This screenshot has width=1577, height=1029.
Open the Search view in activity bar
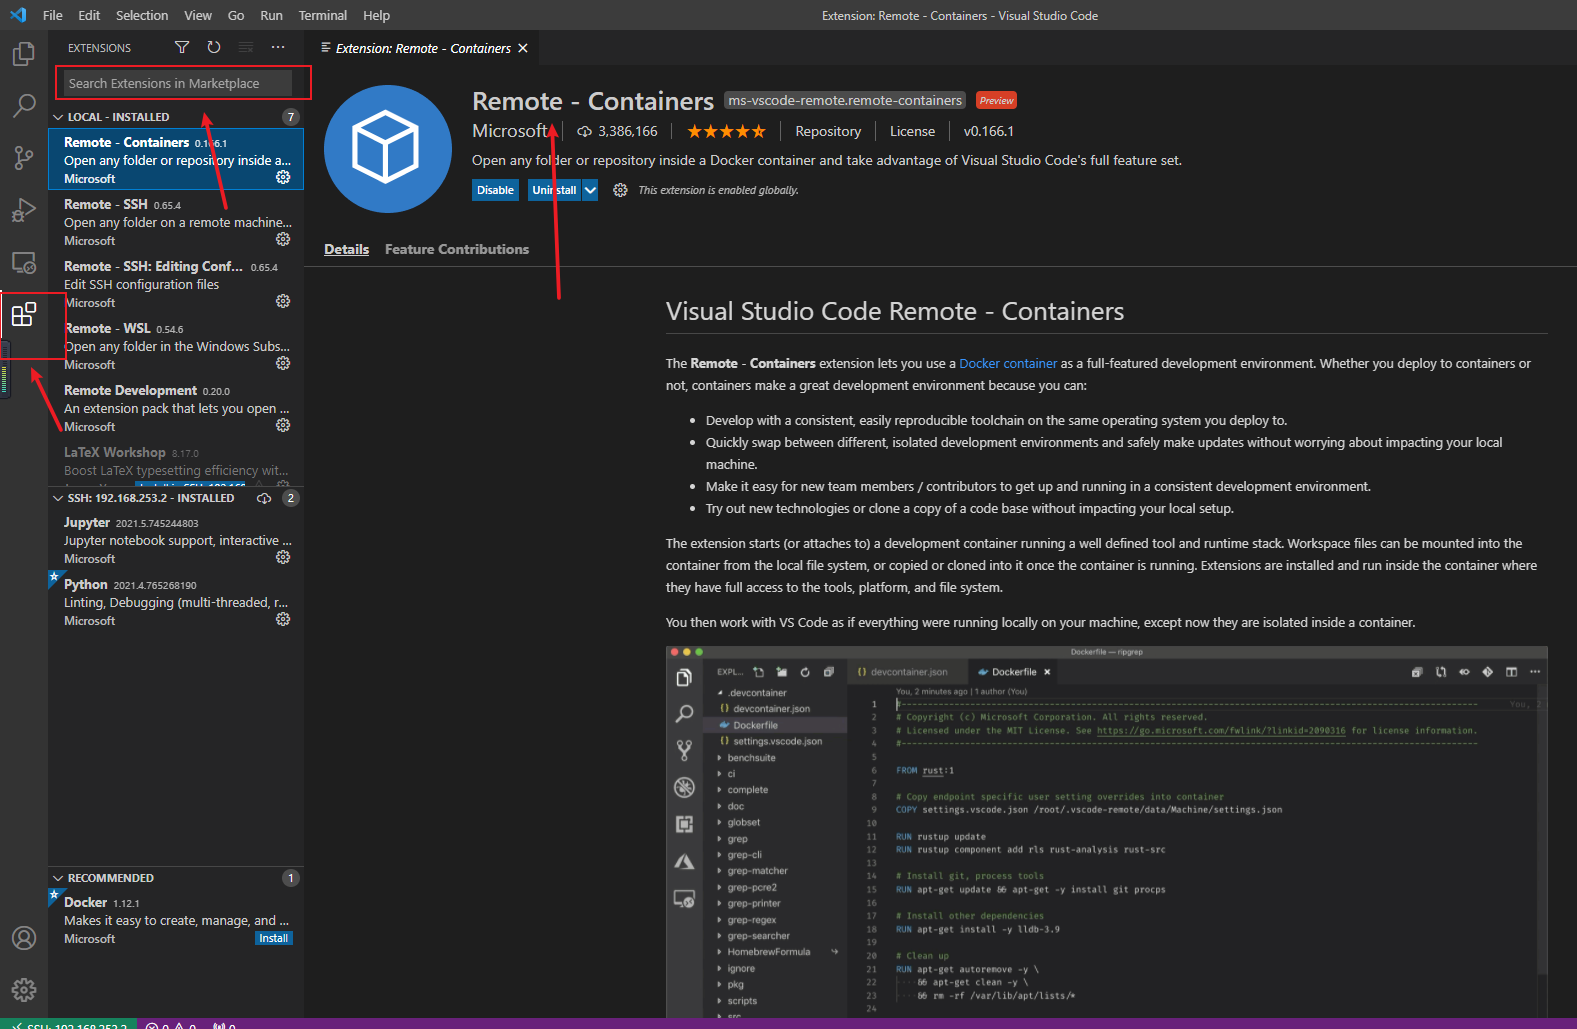point(24,106)
